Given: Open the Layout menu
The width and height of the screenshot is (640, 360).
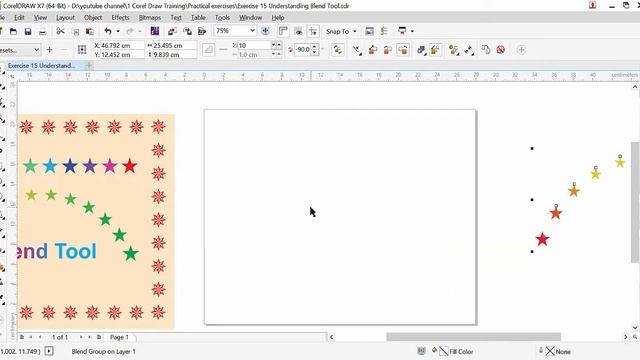Looking at the screenshot, I should pos(65,18).
